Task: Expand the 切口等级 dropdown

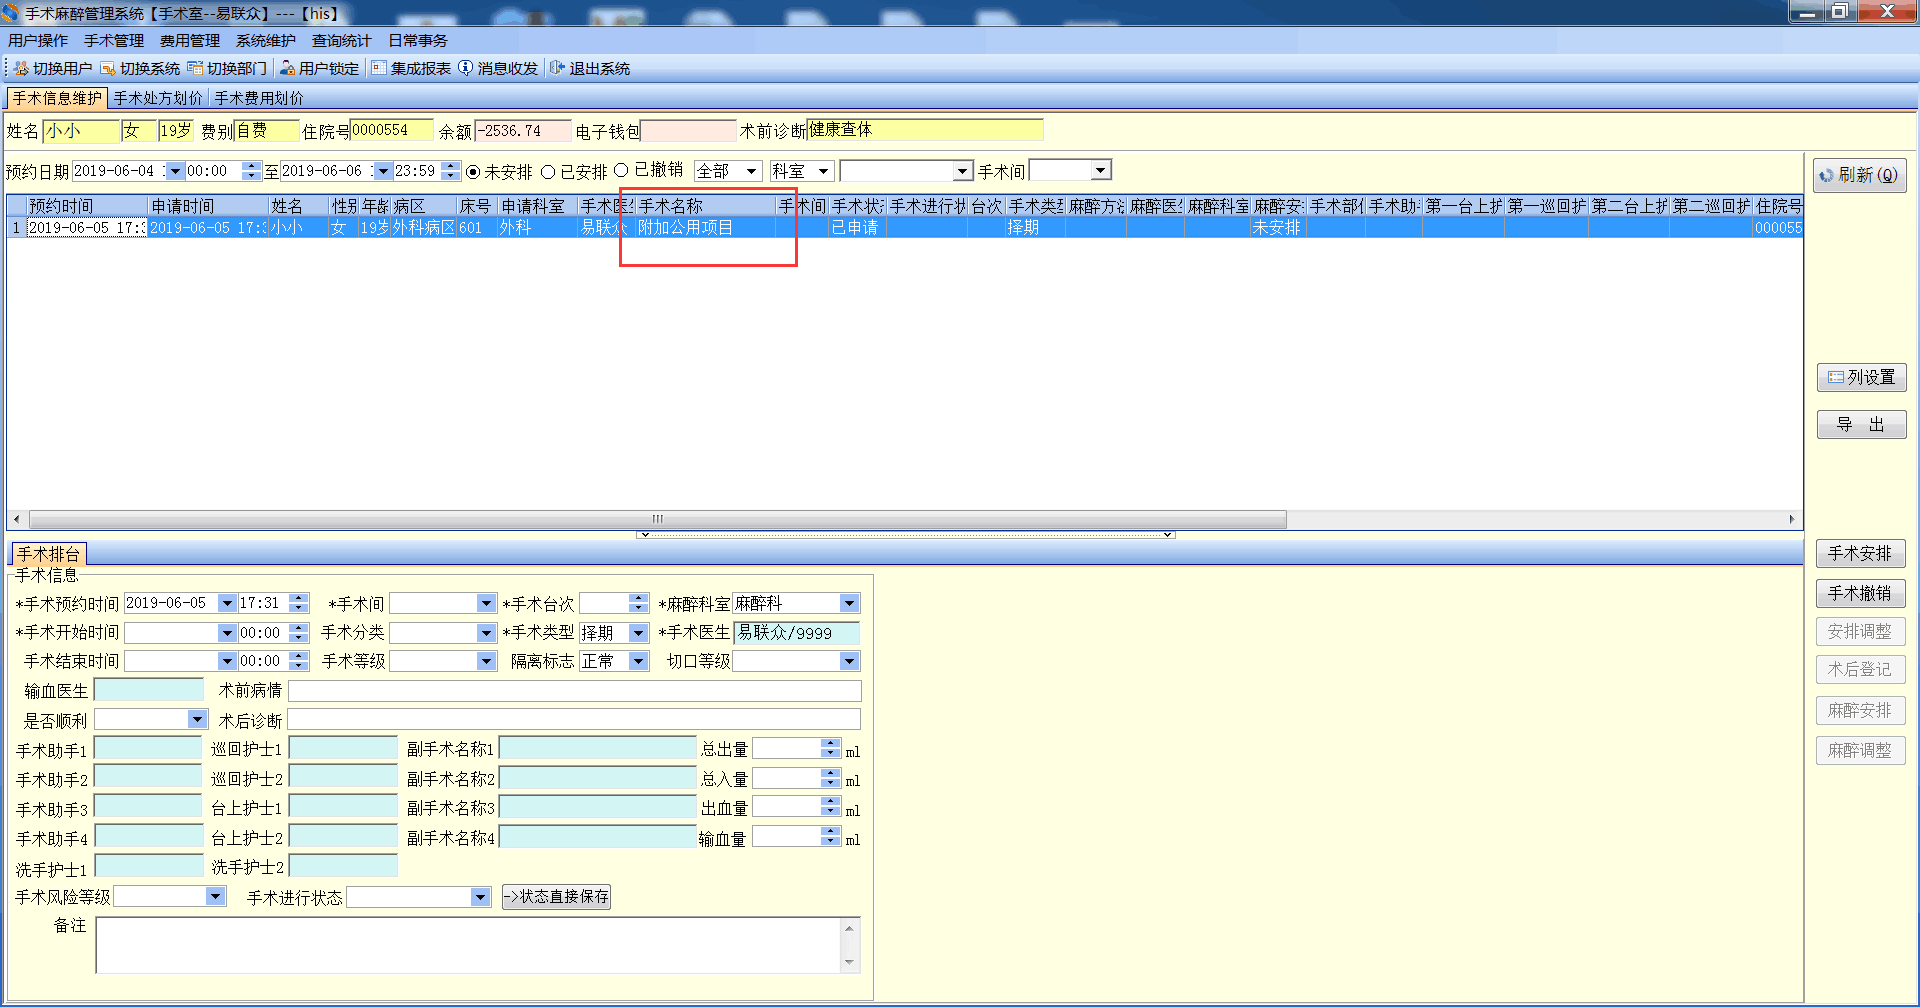Action: (x=849, y=661)
